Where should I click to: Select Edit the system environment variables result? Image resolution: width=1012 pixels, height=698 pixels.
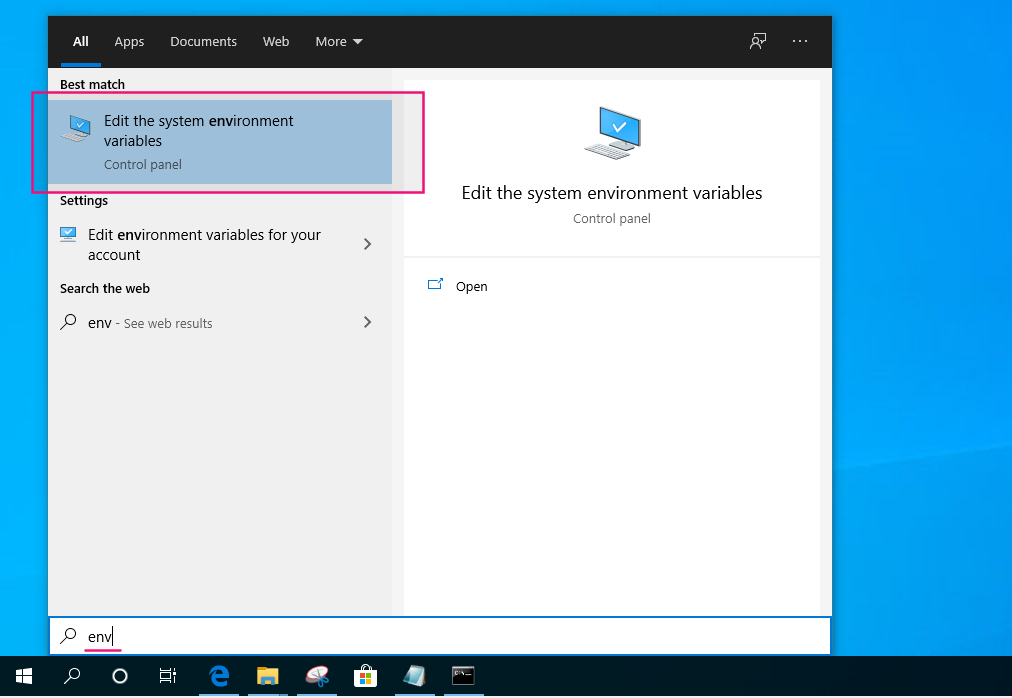pos(219,141)
